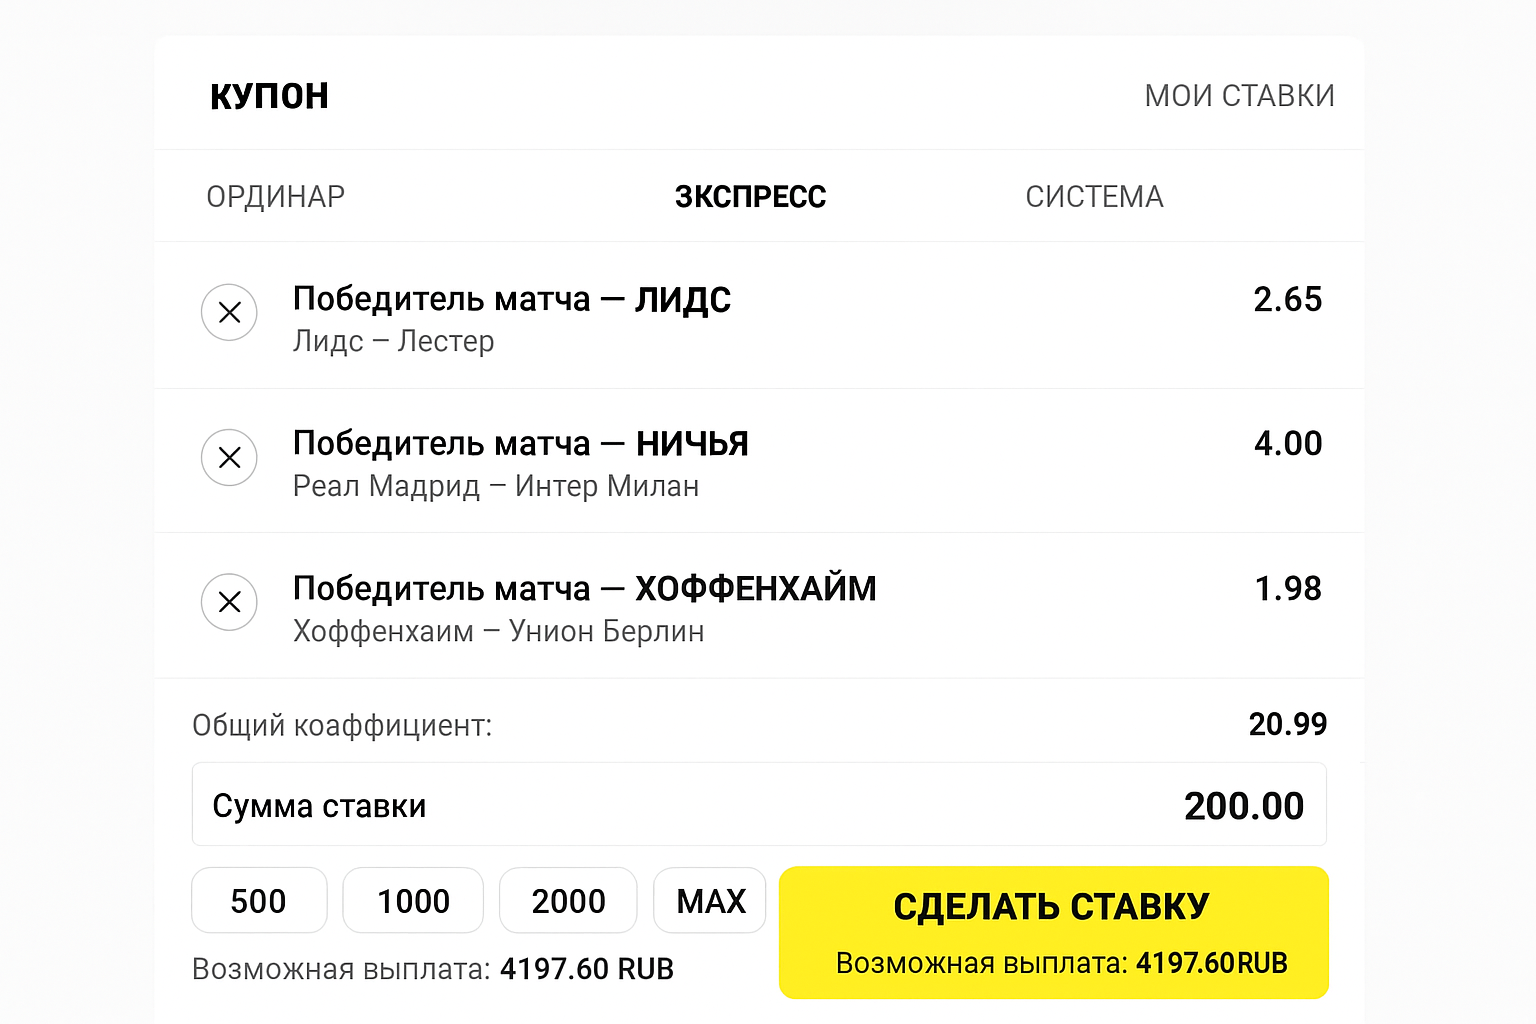This screenshot has width=1536, height=1024.
Task: Remove the Реал Мадрид – Интер Милан selection
Action: [x=229, y=458]
